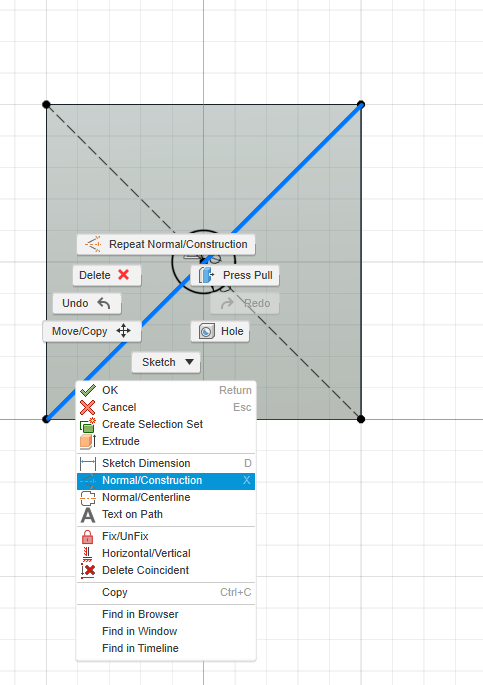The height and width of the screenshot is (685, 483).
Task: Click the Sketch Dimension icon
Action: click(x=88, y=463)
